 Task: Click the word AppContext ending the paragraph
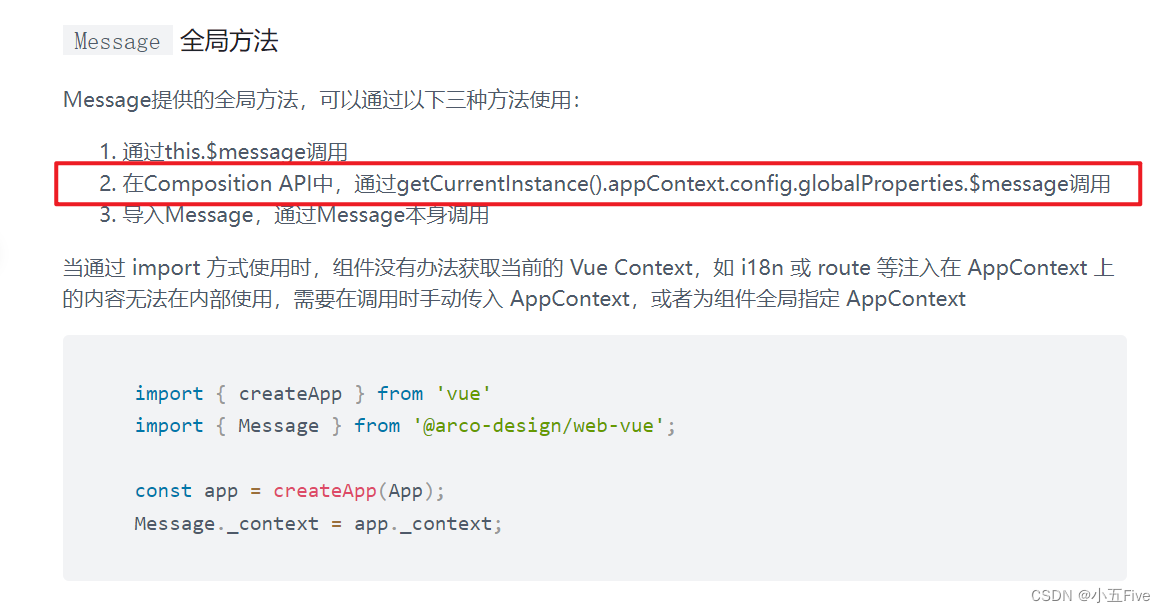coord(906,299)
